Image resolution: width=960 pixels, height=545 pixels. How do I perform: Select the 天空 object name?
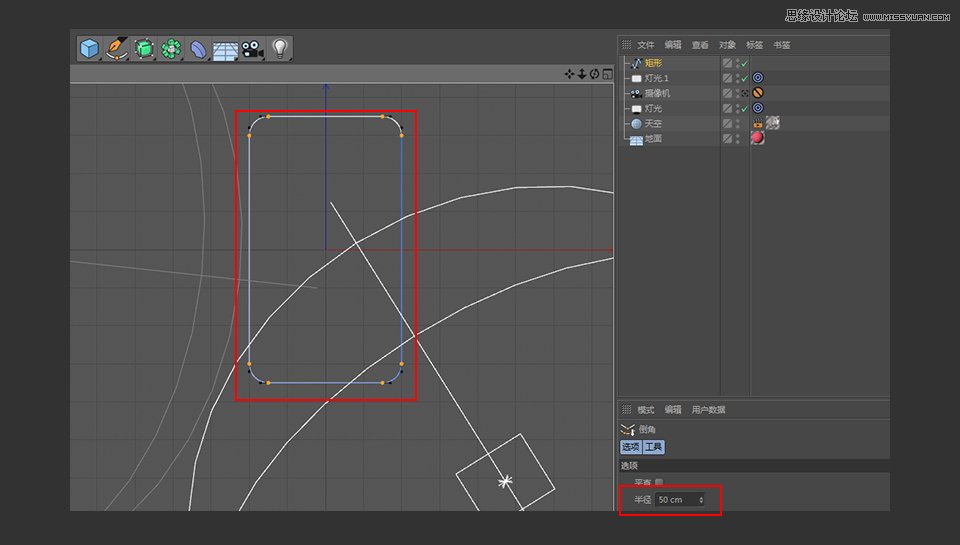click(x=653, y=124)
